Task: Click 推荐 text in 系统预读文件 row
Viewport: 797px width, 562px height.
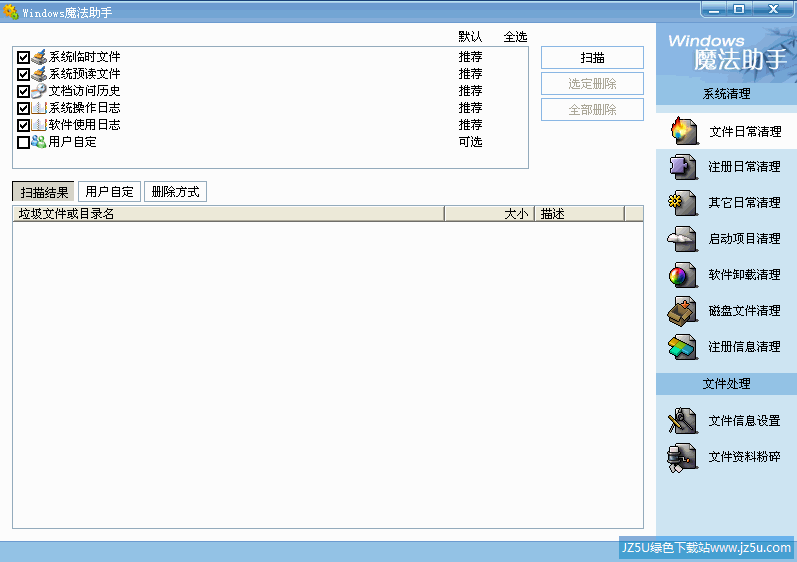Action: (x=470, y=74)
